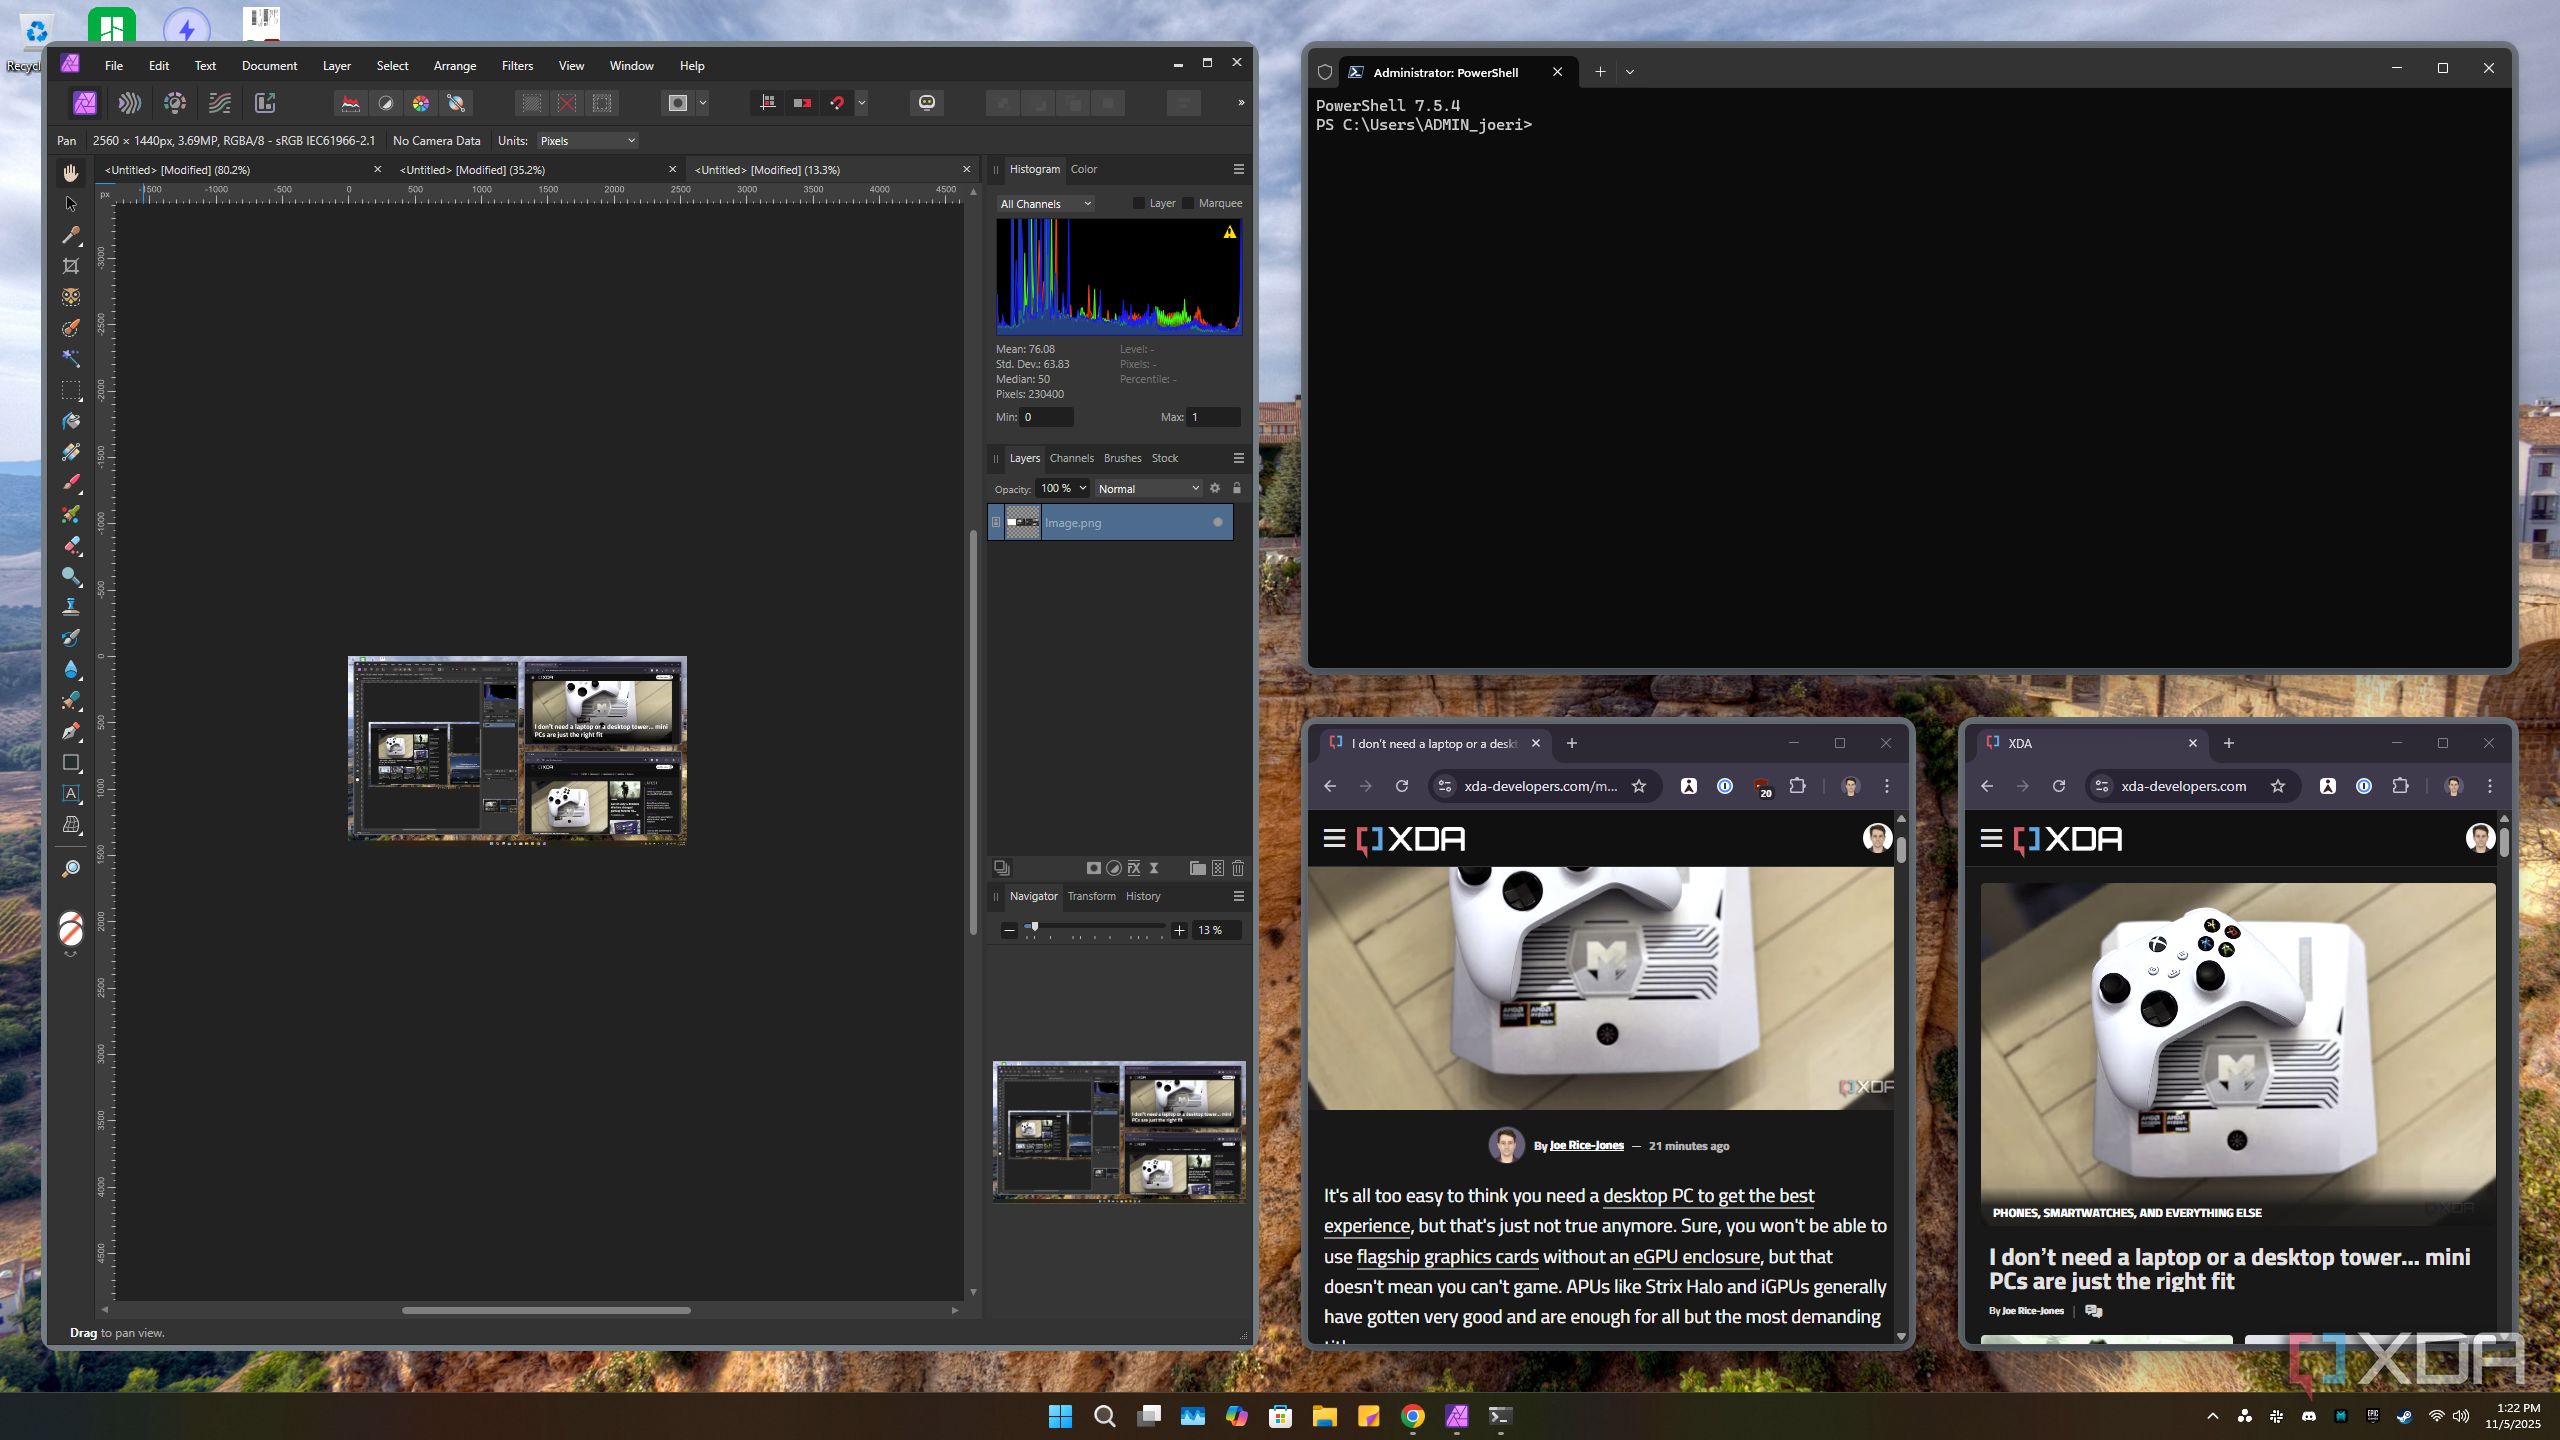This screenshot has width=2560, height=1440.
Task: Open the Filters menu
Action: [x=517, y=66]
